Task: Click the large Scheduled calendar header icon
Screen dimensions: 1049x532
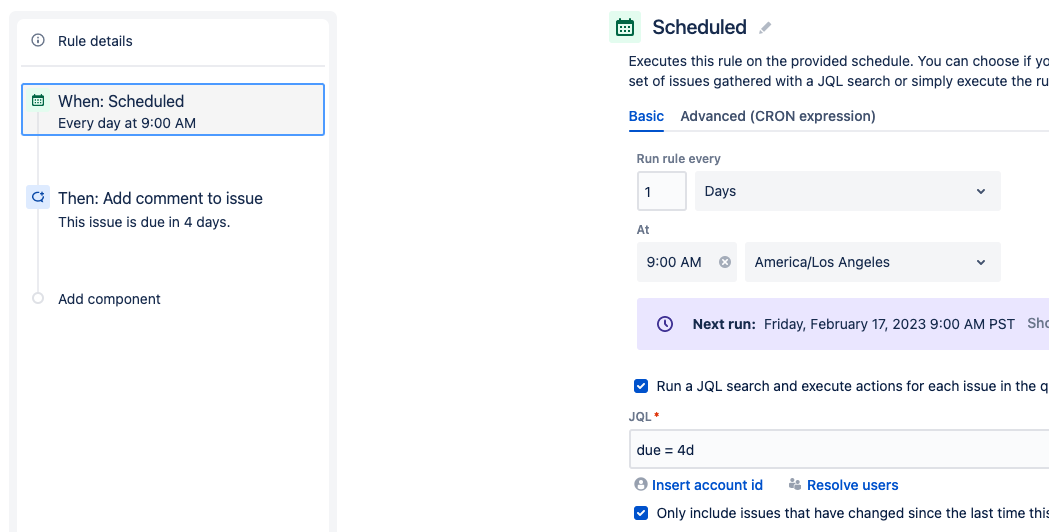Action: (x=625, y=27)
